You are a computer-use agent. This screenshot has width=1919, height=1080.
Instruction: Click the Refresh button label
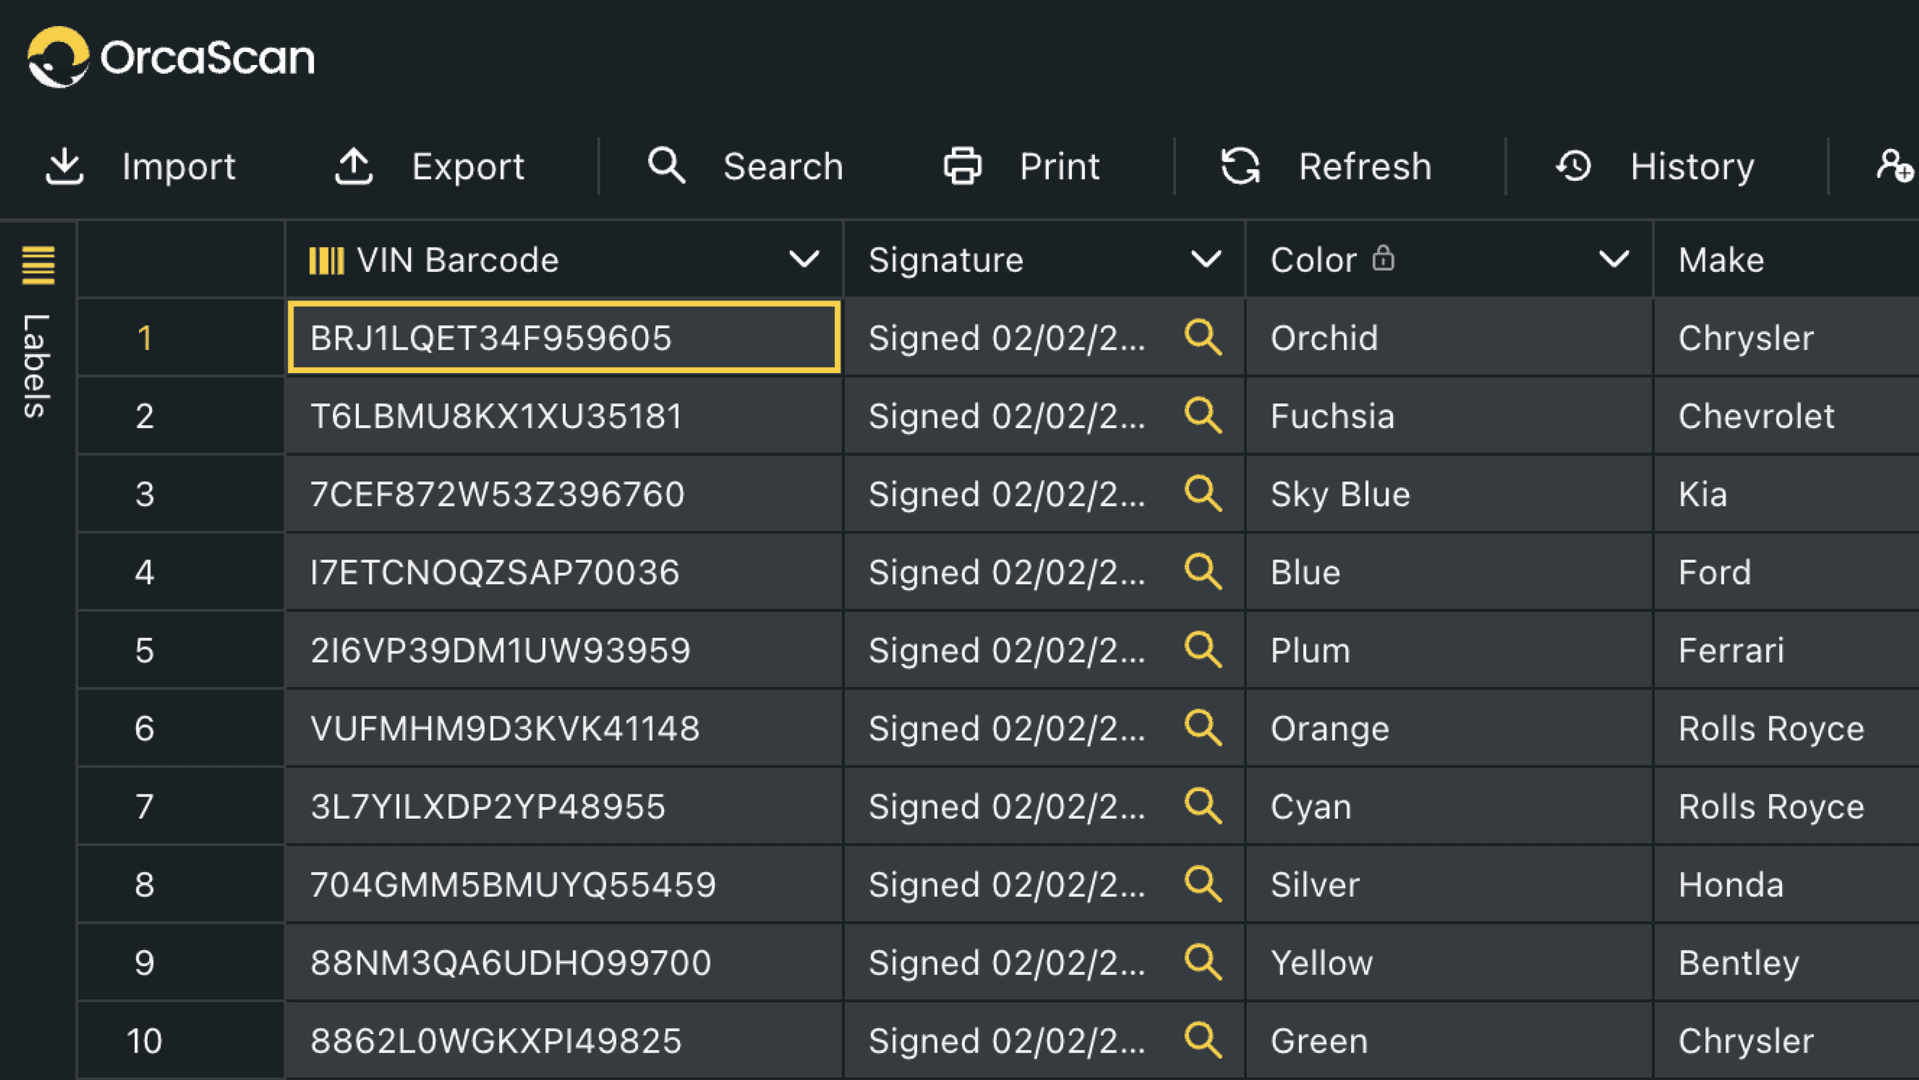point(1364,166)
